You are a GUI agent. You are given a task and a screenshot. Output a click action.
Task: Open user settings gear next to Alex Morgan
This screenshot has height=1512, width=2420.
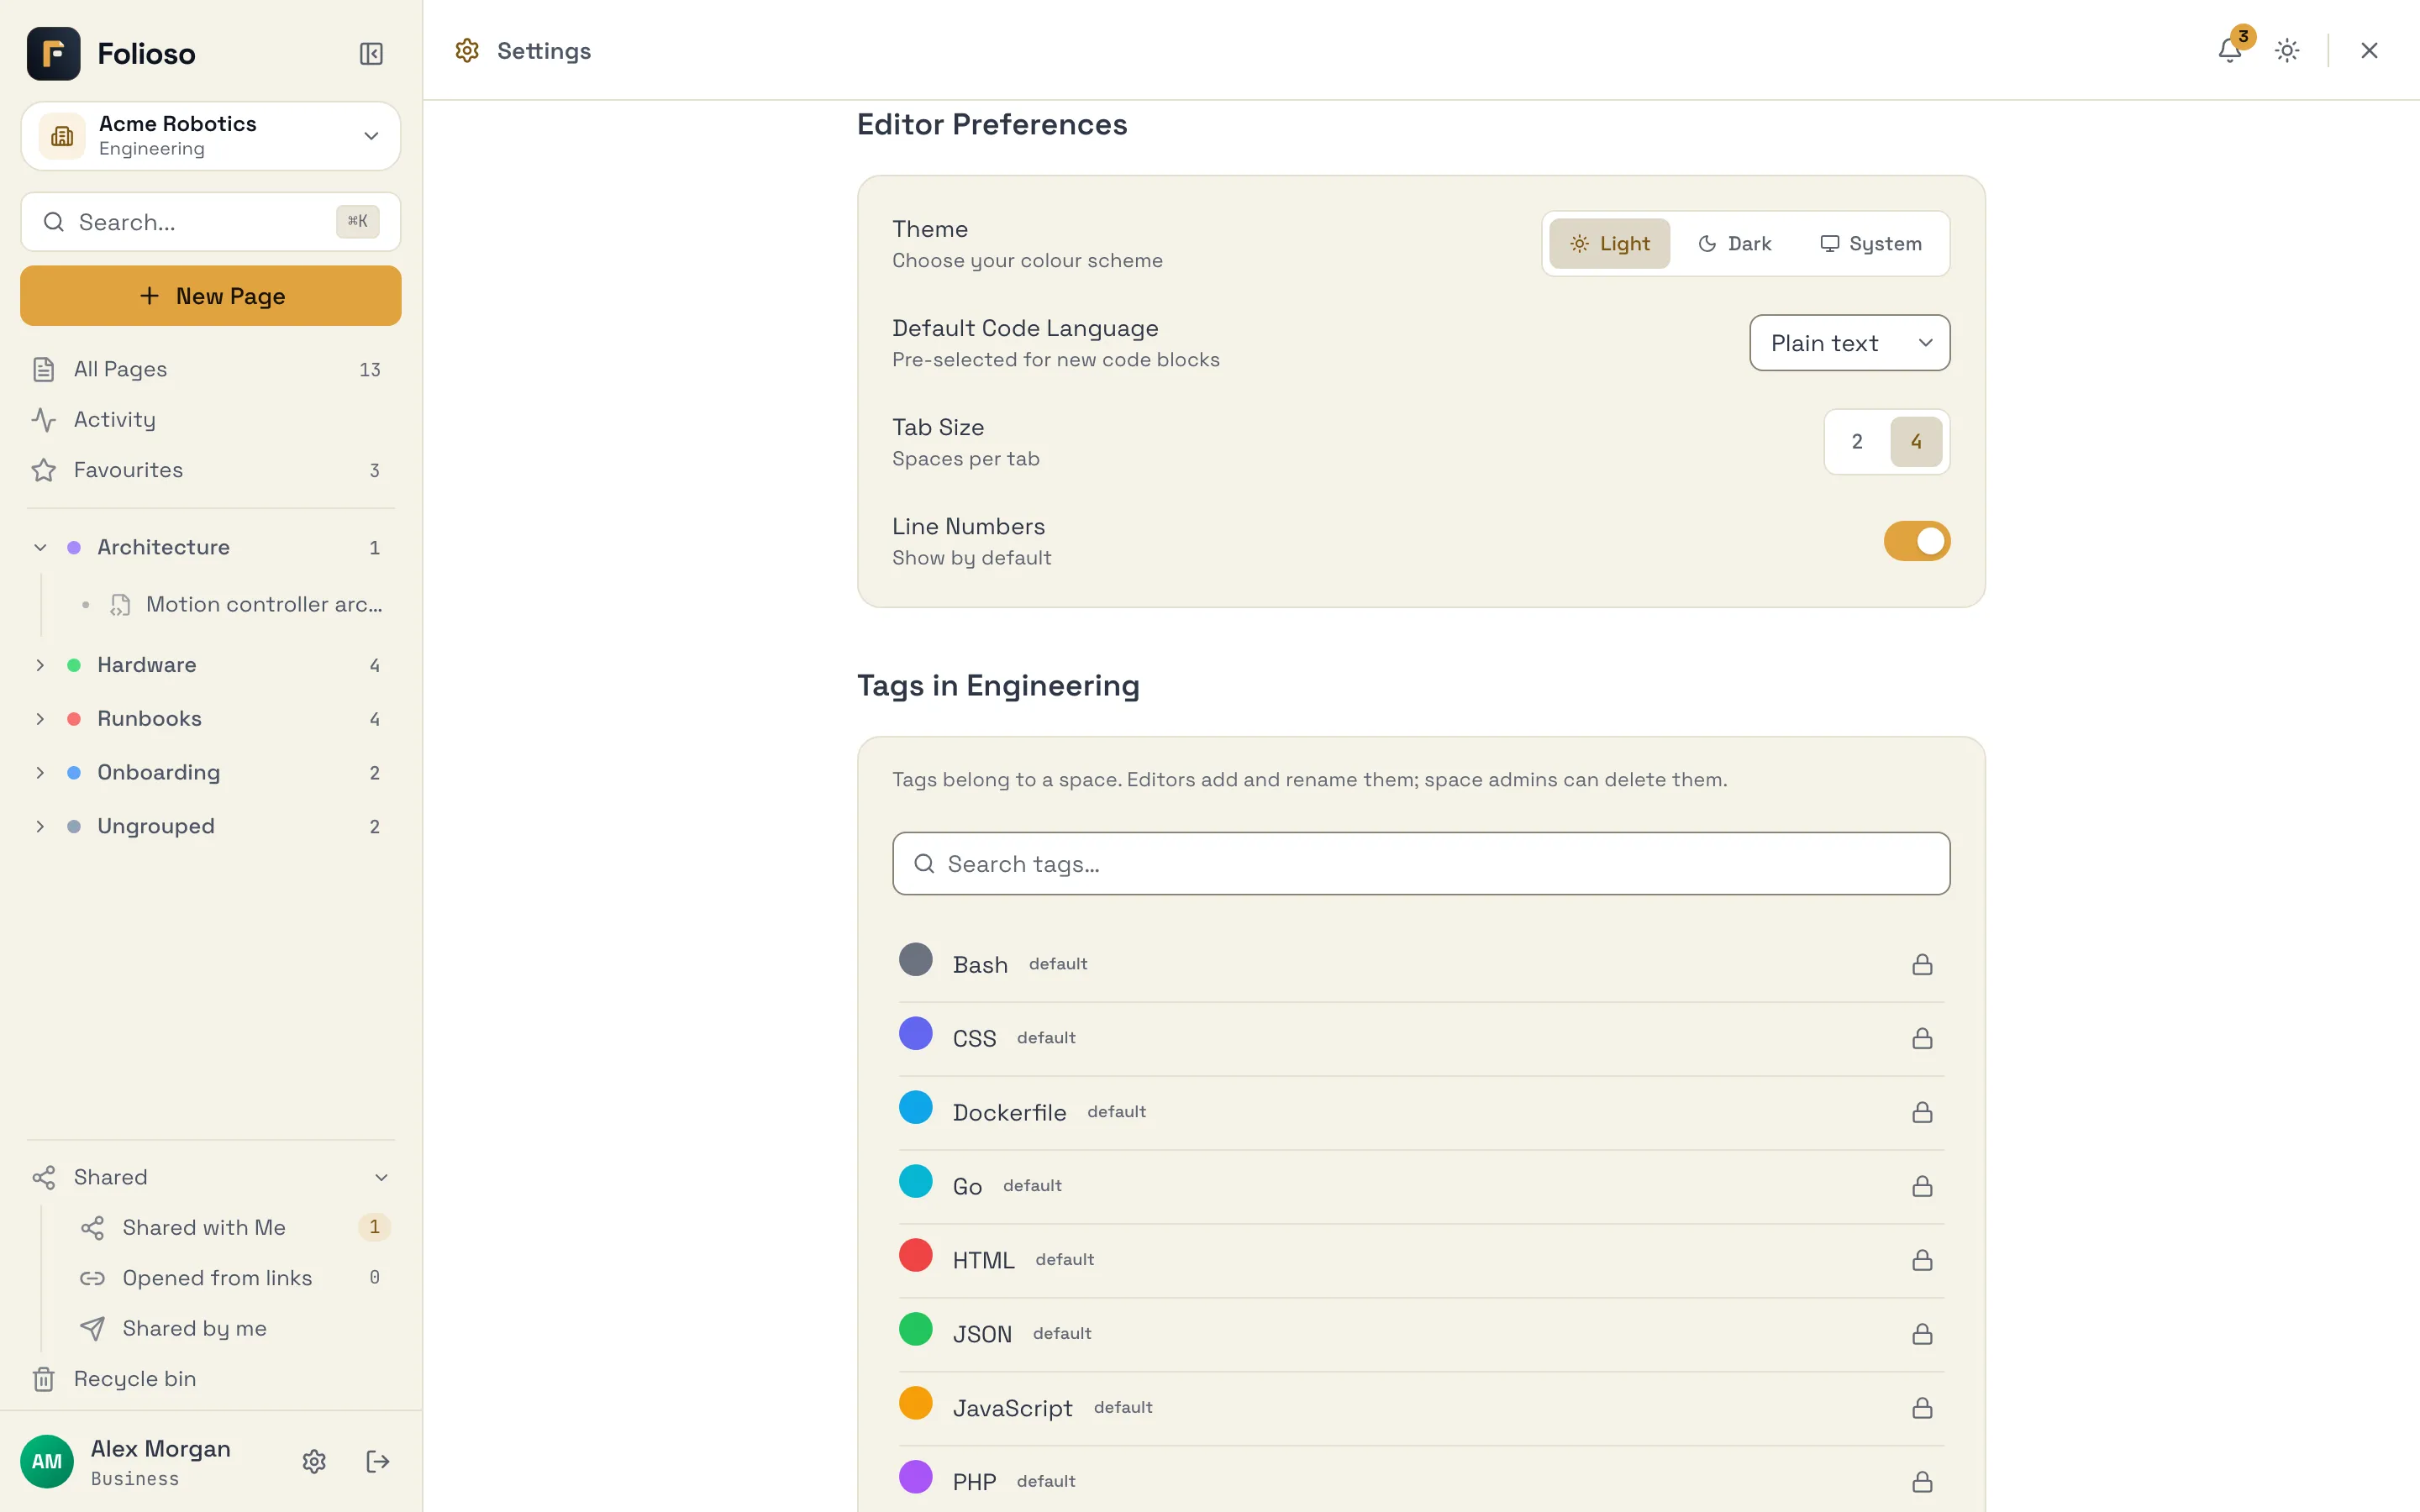click(x=314, y=1461)
